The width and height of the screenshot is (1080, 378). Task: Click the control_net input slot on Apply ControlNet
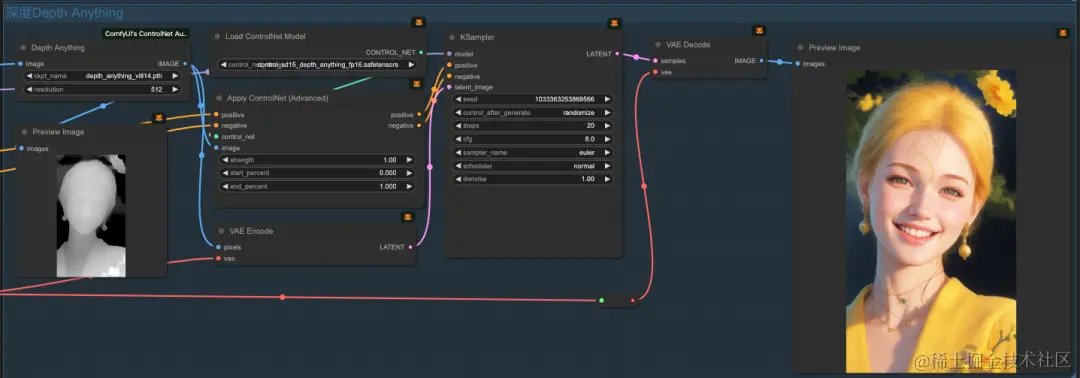(x=216, y=136)
